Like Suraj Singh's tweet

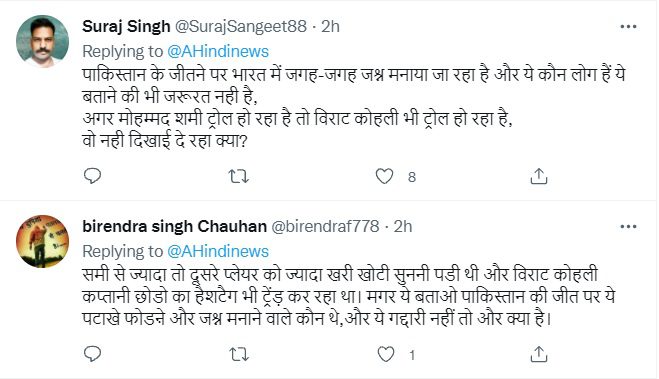coord(384,176)
